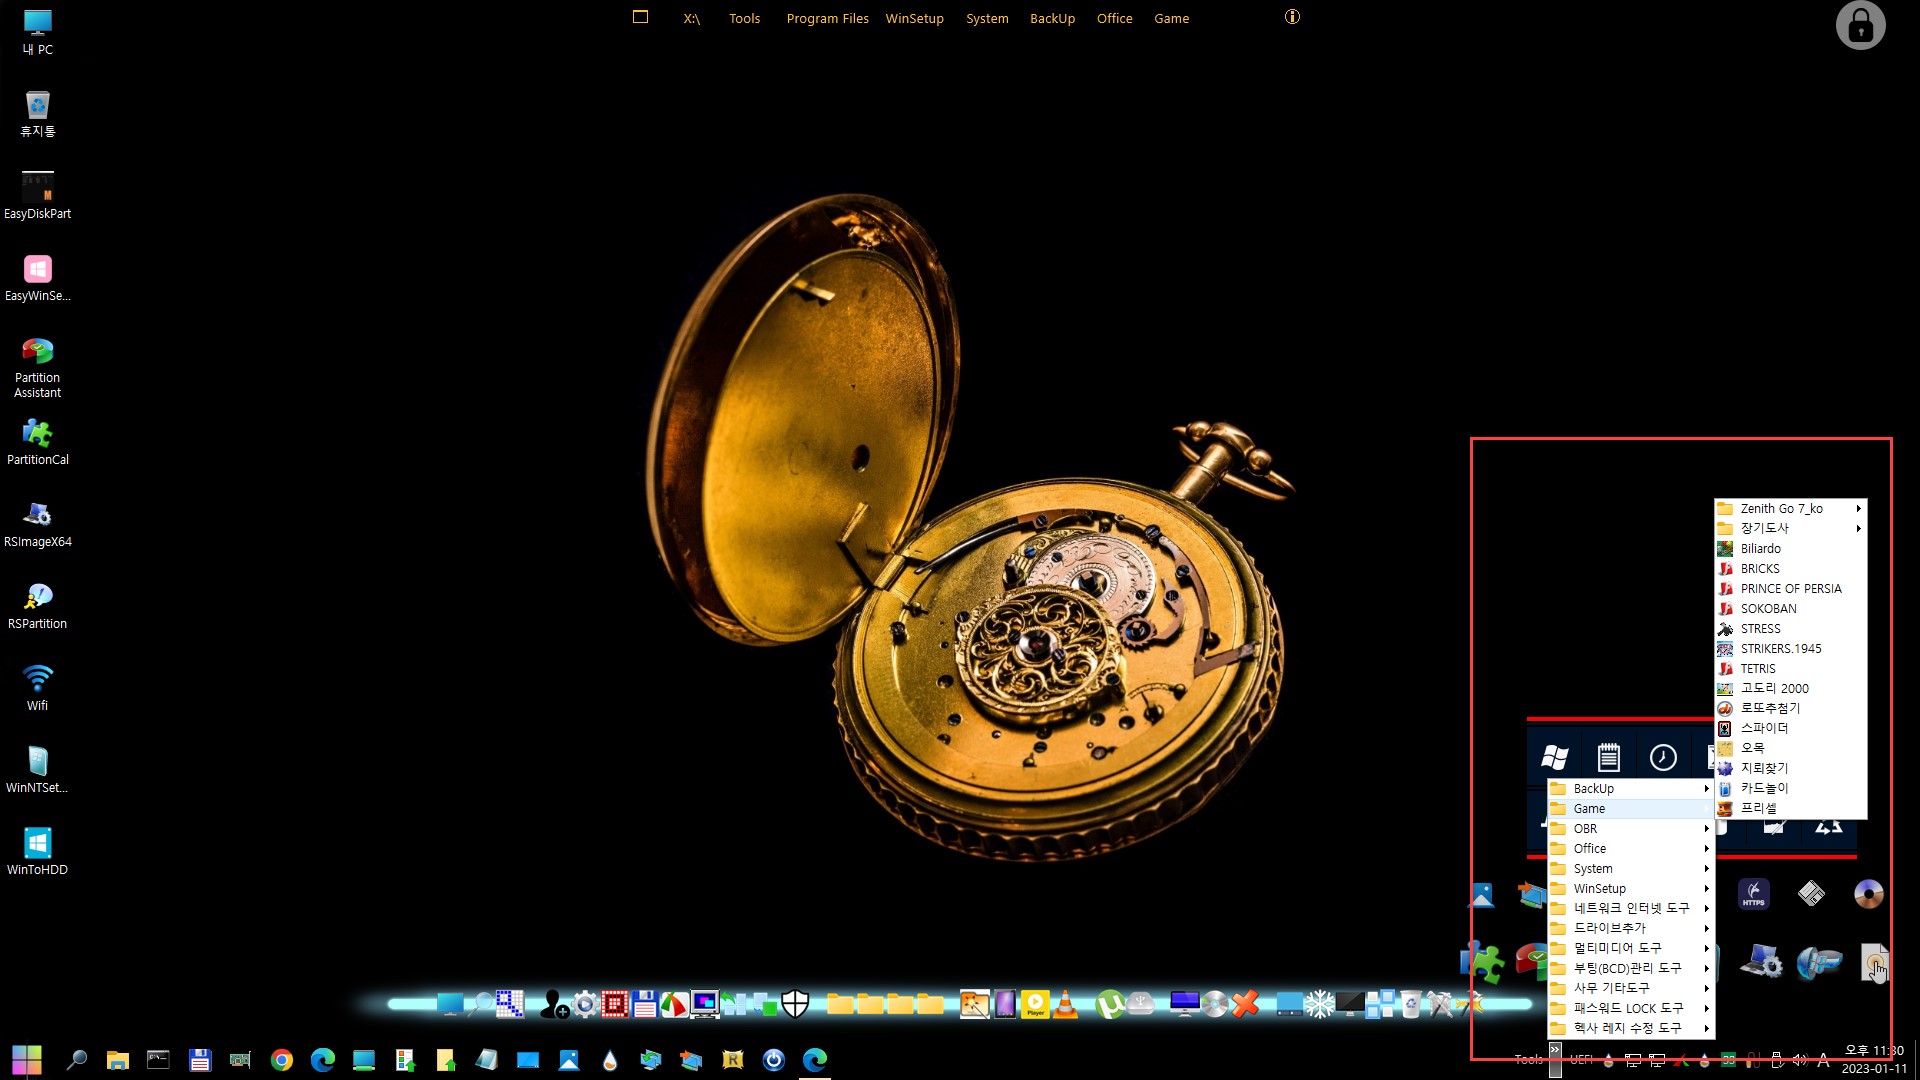Open the 휴지통 recycle bin icon
Viewport: 1920px width, 1080px height.
(x=37, y=113)
